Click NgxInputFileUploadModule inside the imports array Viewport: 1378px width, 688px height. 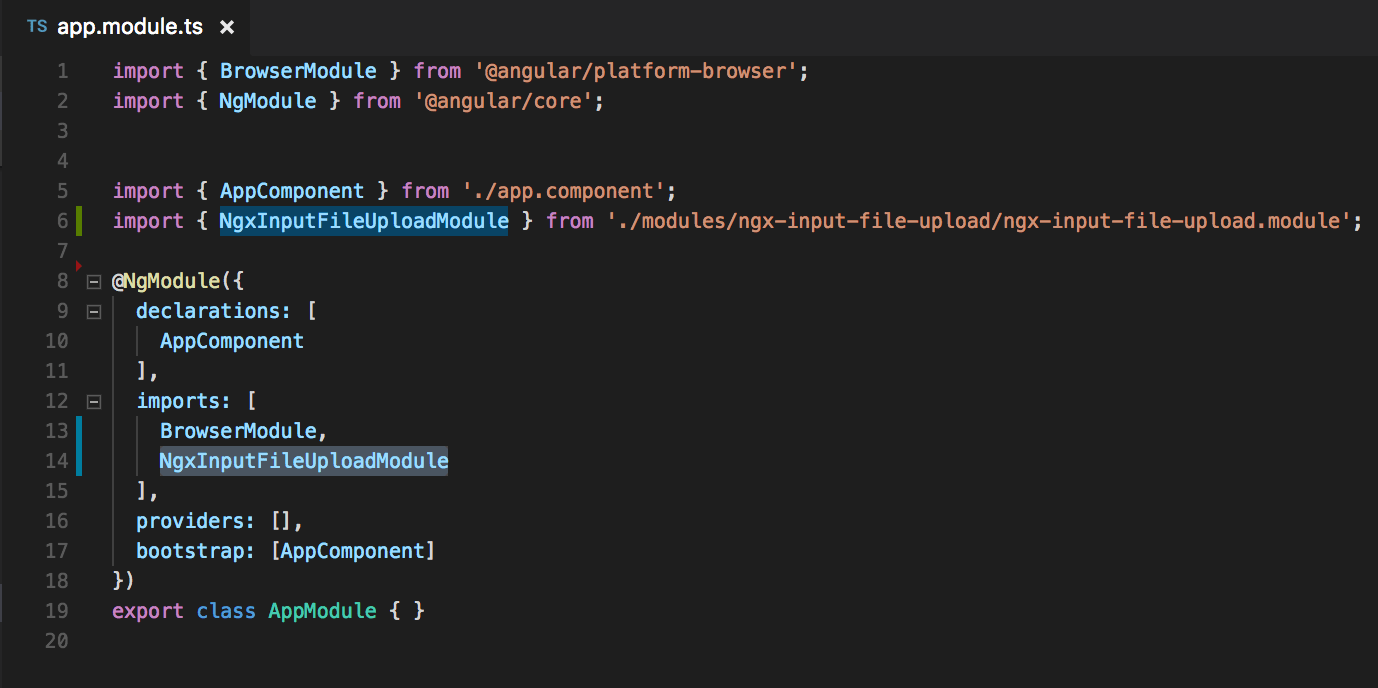point(303,461)
